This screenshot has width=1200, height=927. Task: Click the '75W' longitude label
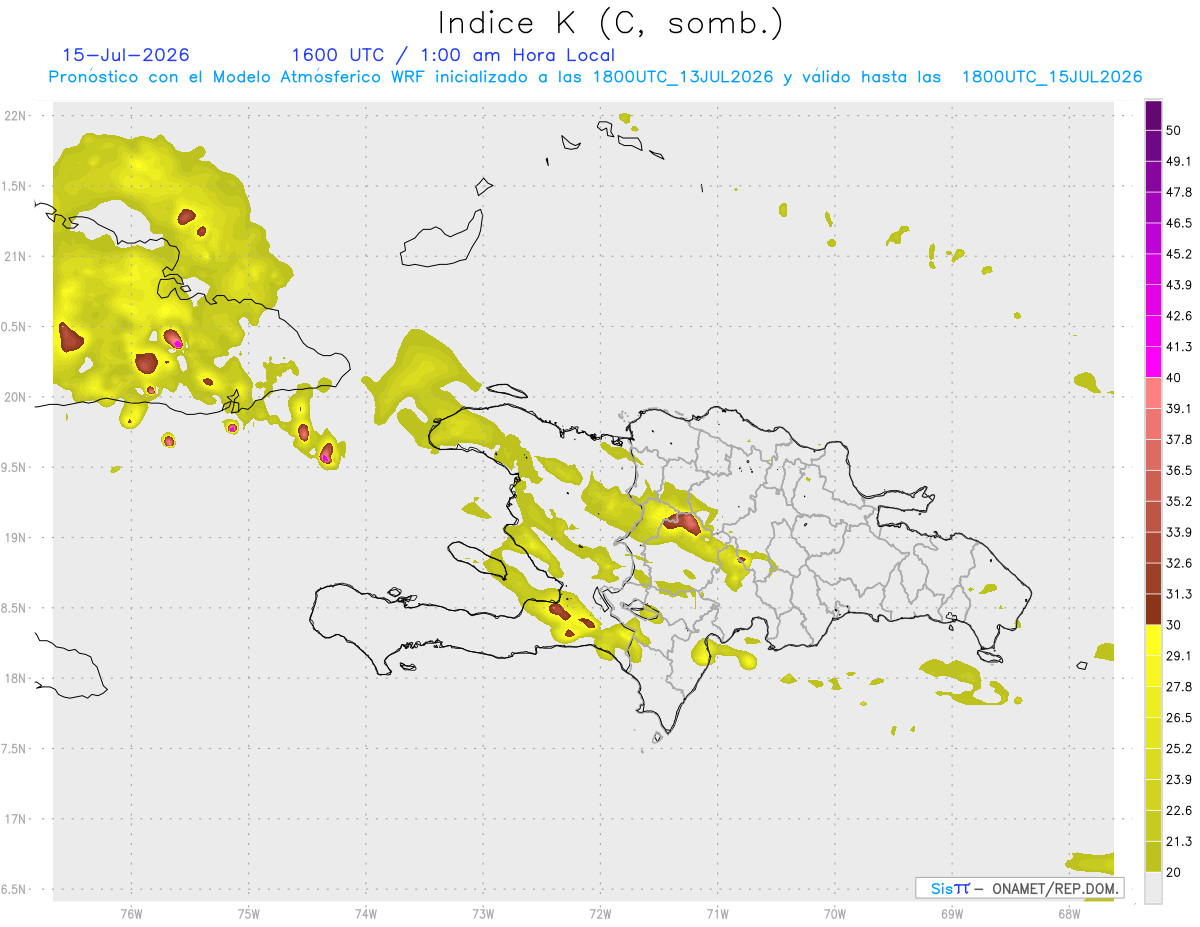click(249, 914)
